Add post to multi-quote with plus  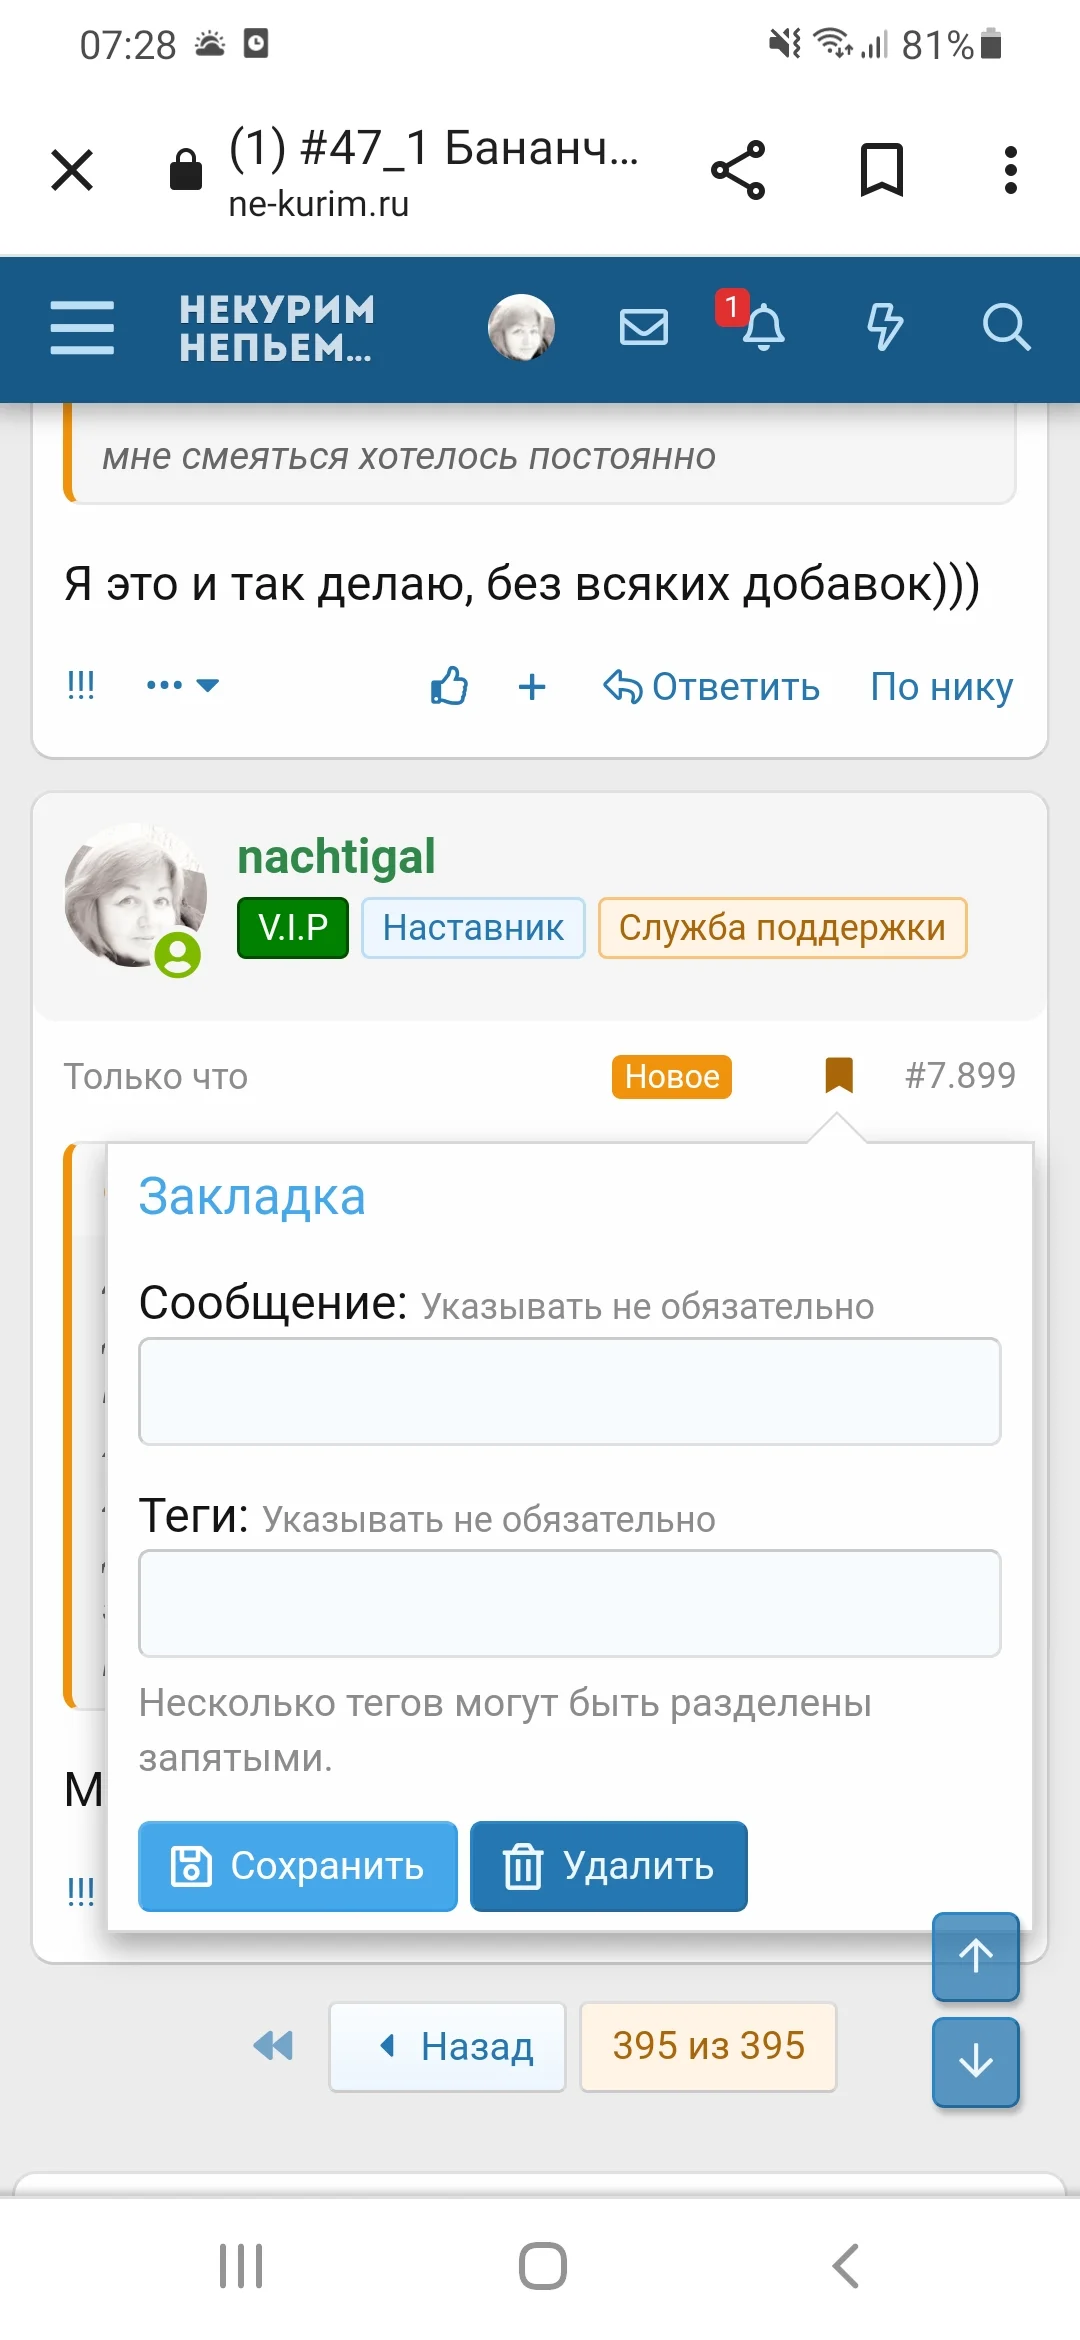(x=532, y=687)
